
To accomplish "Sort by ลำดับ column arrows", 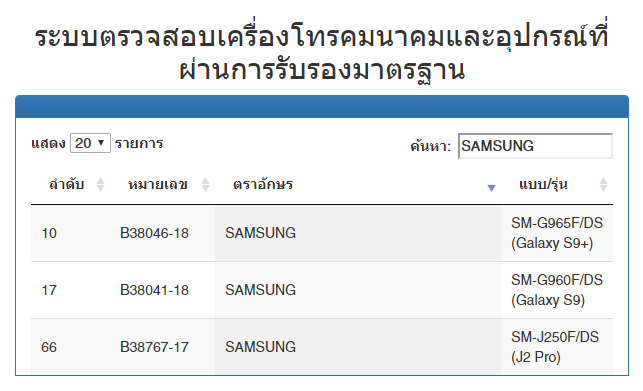I will coord(100,185).
